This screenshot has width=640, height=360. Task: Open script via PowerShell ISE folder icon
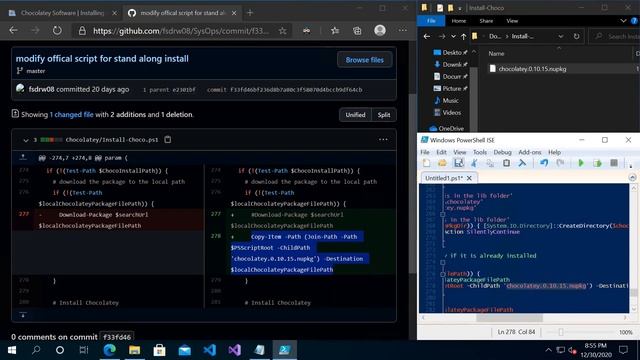(442, 163)
